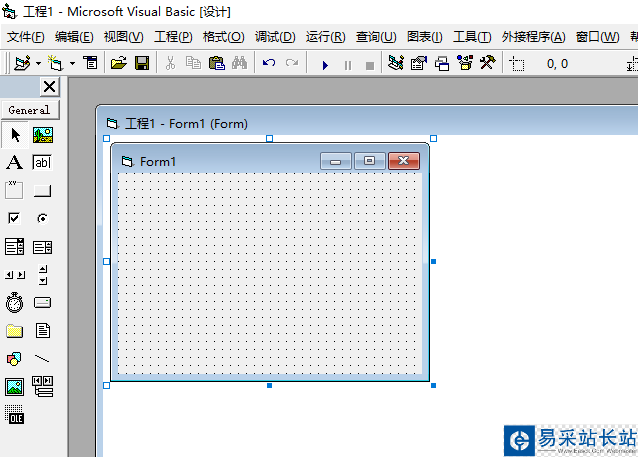Open the Menu Editor from toolbar
The image size is (638, 457).
pyautogui.click(x=90, y=63)
